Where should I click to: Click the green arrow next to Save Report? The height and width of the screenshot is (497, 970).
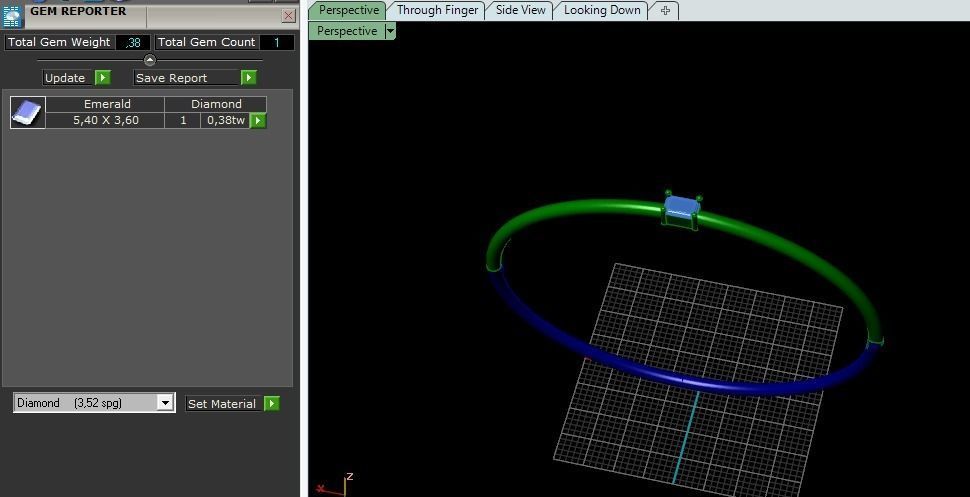click(x=249, y=78)
